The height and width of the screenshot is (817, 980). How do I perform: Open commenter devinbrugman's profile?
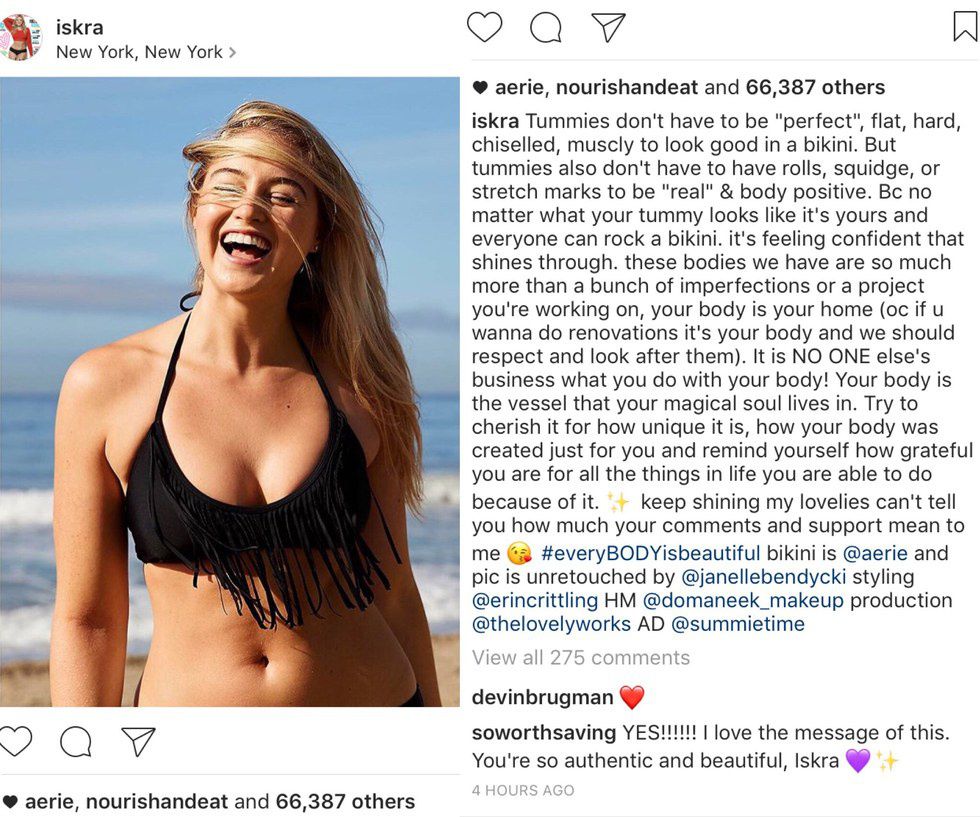point(540,697)
